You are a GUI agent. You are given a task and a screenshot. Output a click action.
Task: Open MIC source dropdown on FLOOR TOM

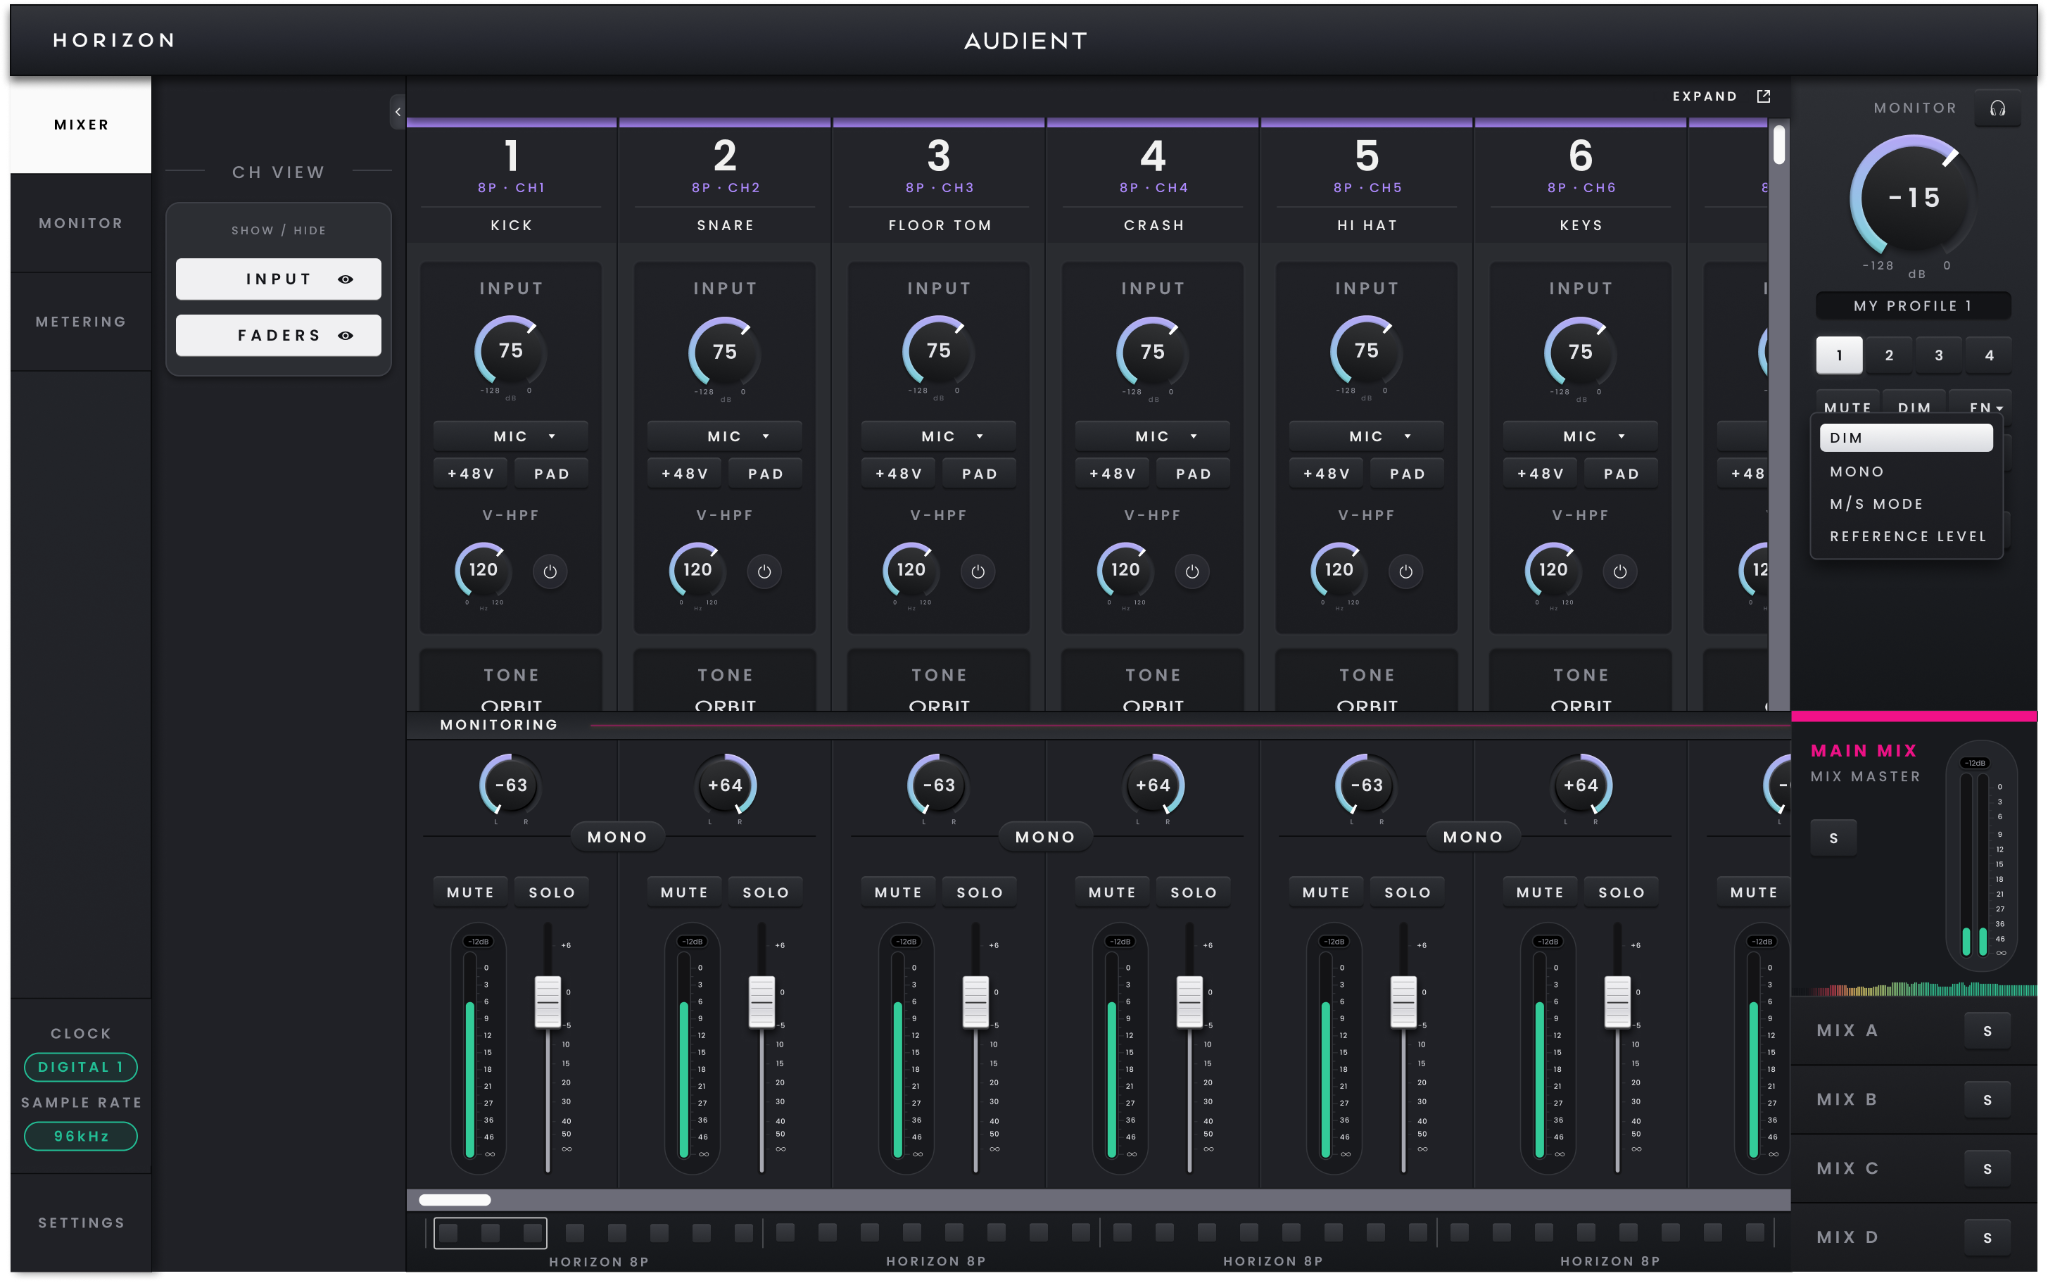[938, 436]
